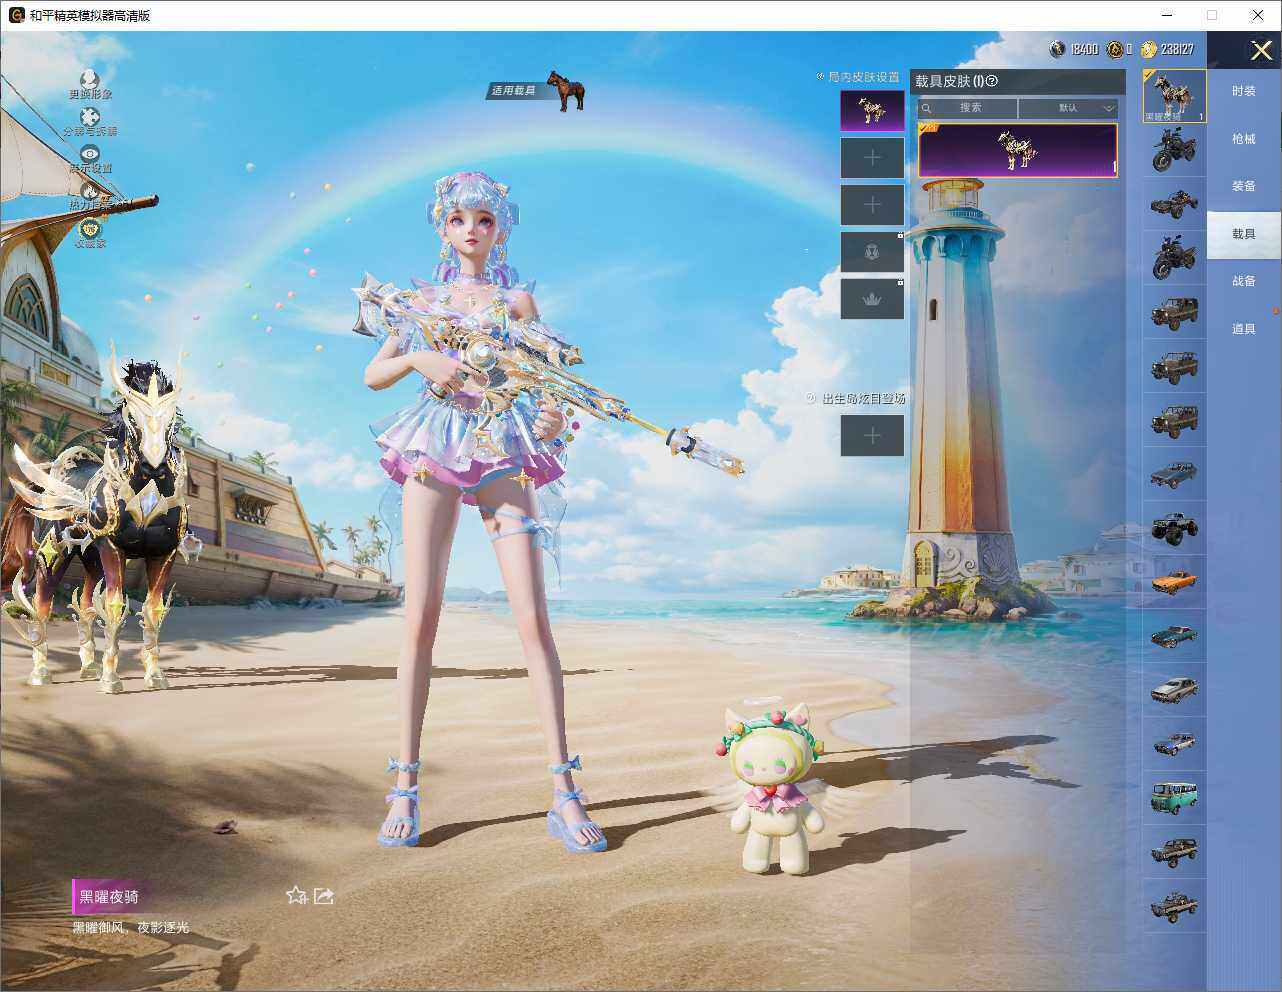Click the flame icon below display settings
Viewport: 1282px width, 992px height.
[90, 190]
